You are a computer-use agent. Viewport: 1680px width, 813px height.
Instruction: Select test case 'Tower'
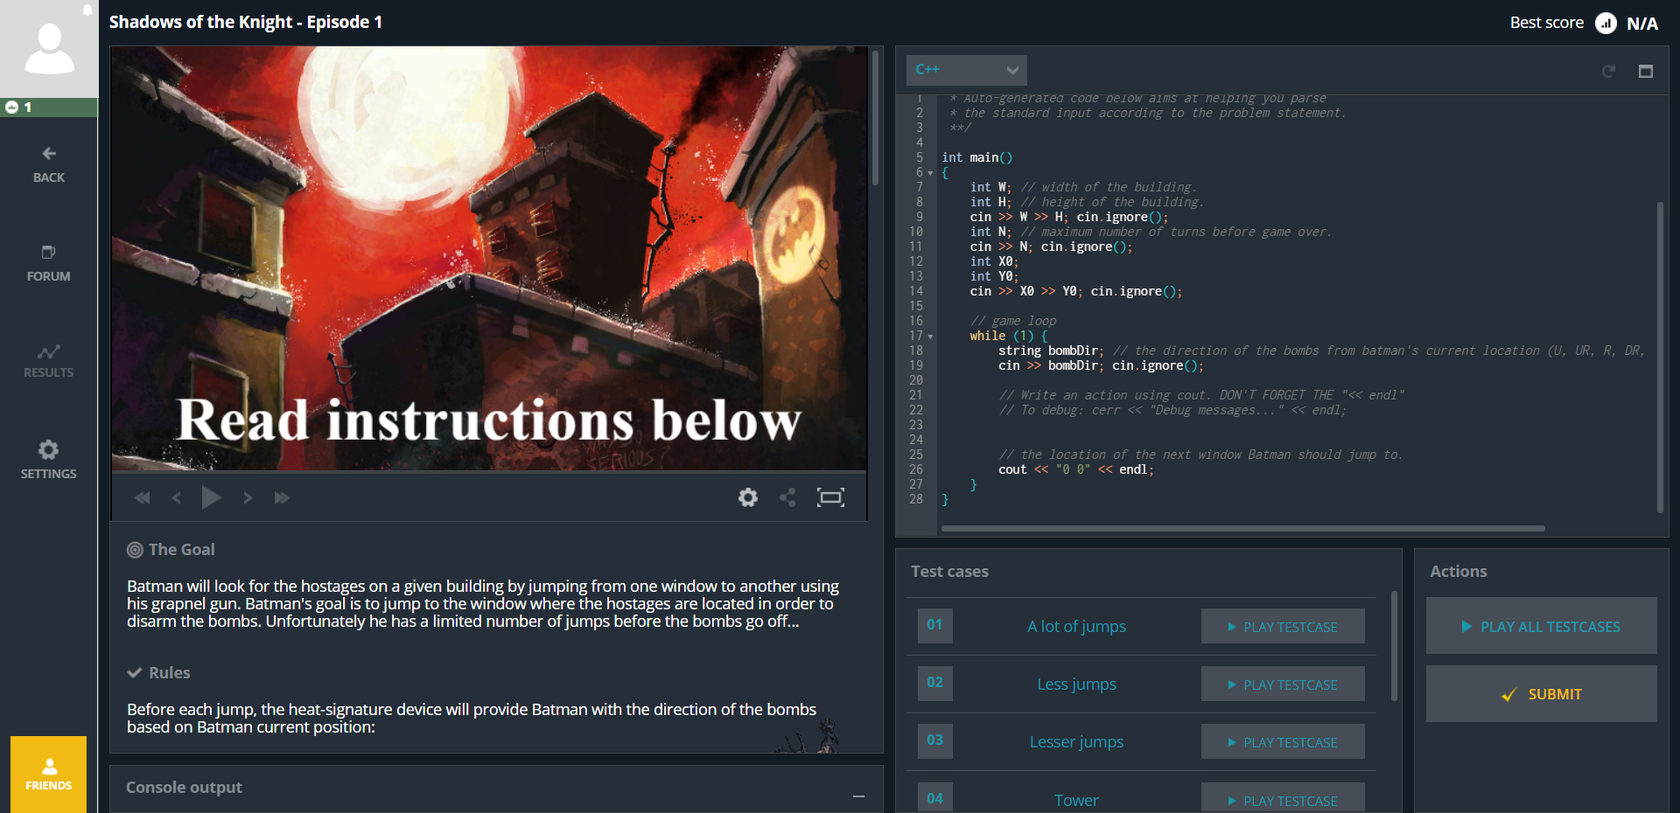point(1077,801)
